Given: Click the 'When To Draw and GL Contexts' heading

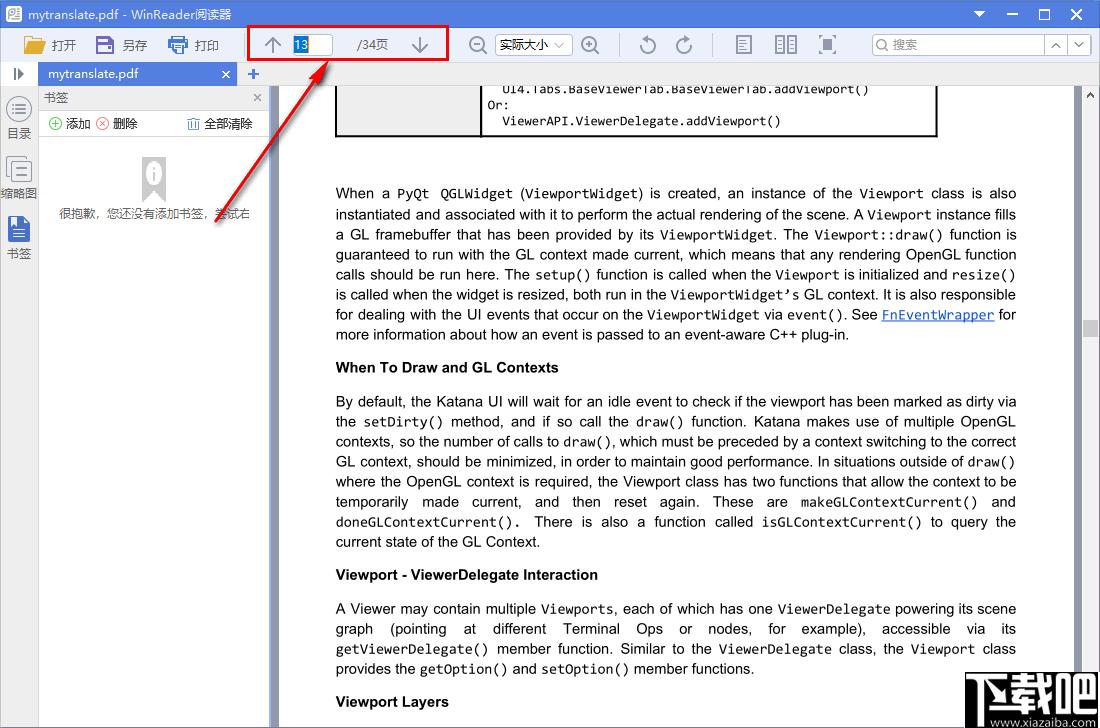Looking at the screenshot, I should [x=447, y=368].
